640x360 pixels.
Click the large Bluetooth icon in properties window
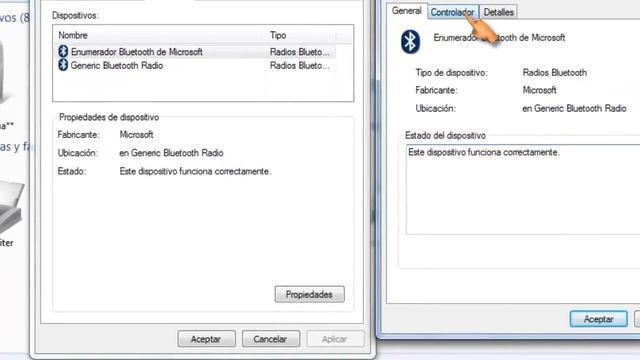[410, 41]
